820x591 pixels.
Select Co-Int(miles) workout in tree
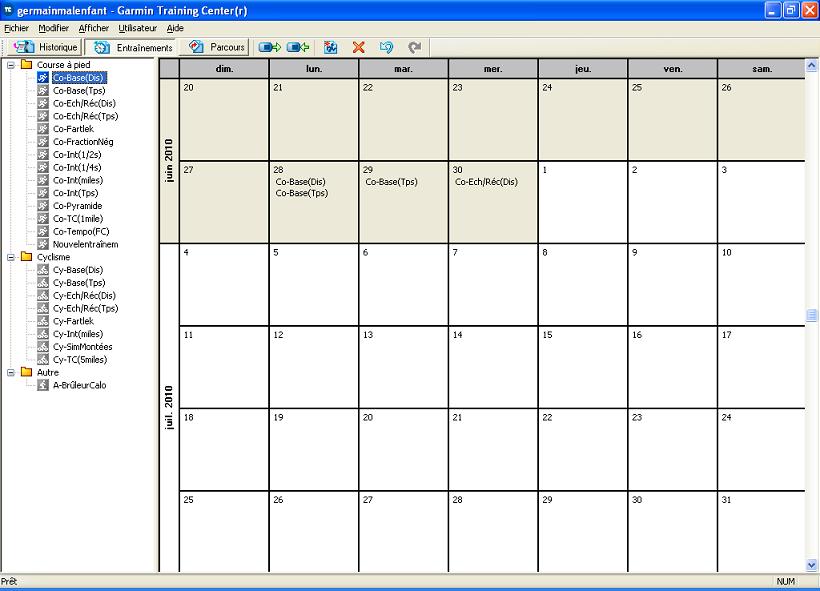[x=78, y=180]
